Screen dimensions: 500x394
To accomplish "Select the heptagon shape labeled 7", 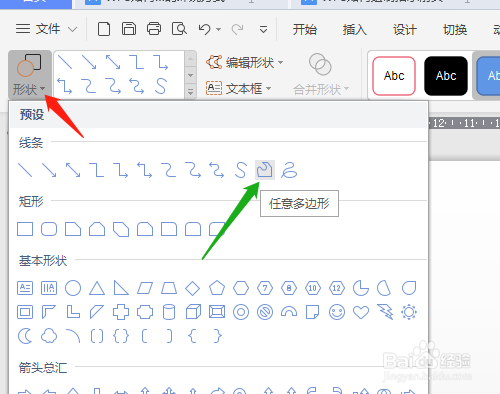I will [x=265, y=288].
